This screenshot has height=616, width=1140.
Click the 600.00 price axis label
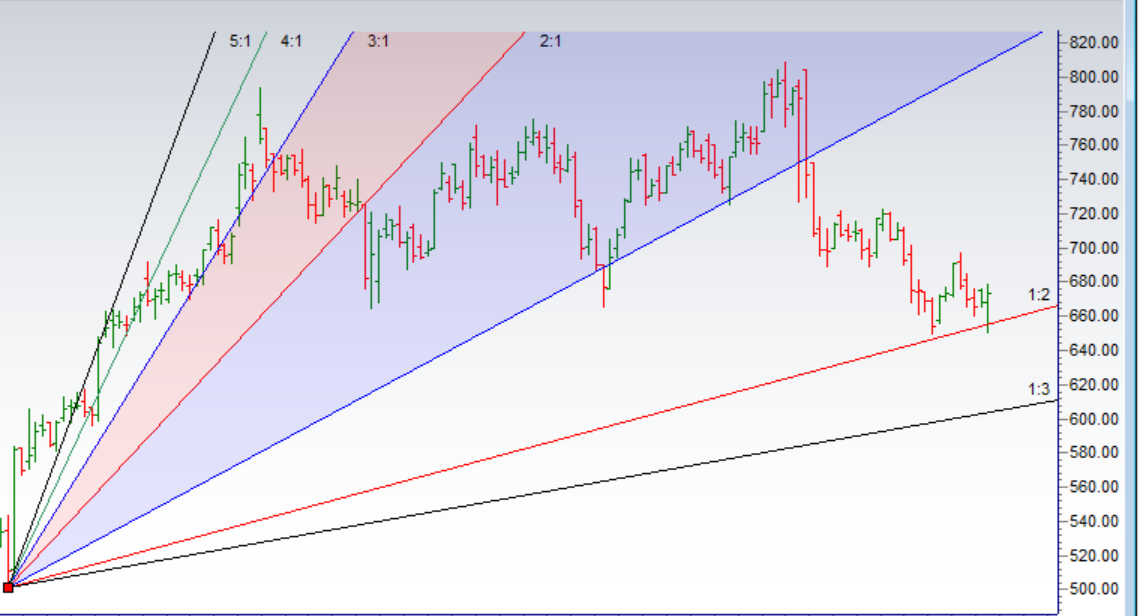pyautogui.click(x=1093, y=419)
